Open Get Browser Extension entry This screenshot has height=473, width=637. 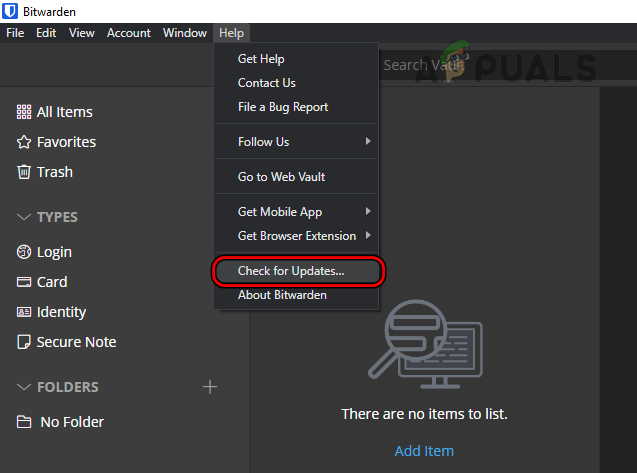click(x=296, y=236)
